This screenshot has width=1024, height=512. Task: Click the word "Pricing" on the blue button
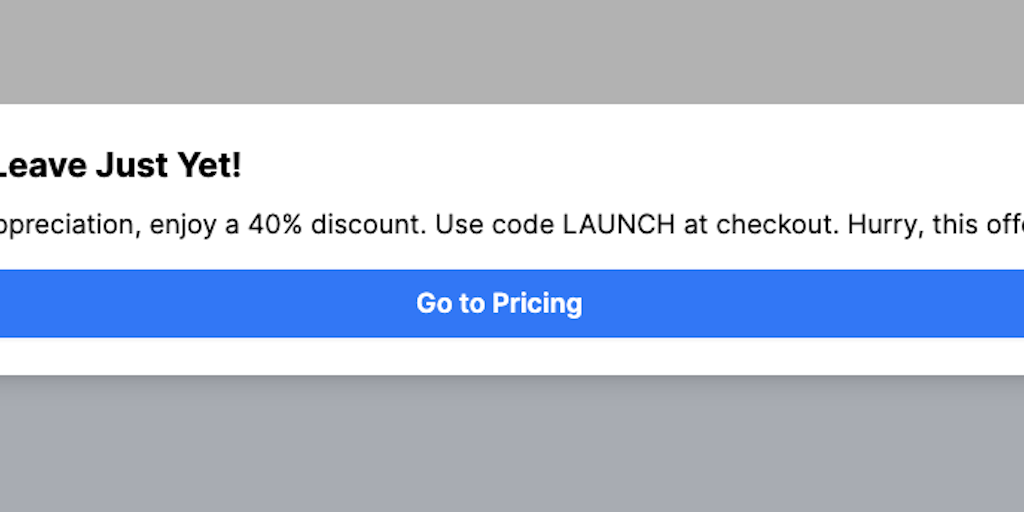click(536, 303)
